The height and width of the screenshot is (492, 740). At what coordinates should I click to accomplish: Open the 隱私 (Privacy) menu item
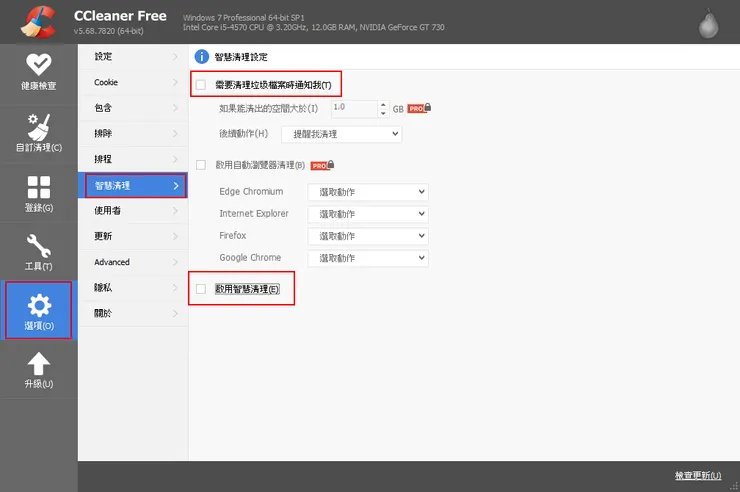pos(133,287)
